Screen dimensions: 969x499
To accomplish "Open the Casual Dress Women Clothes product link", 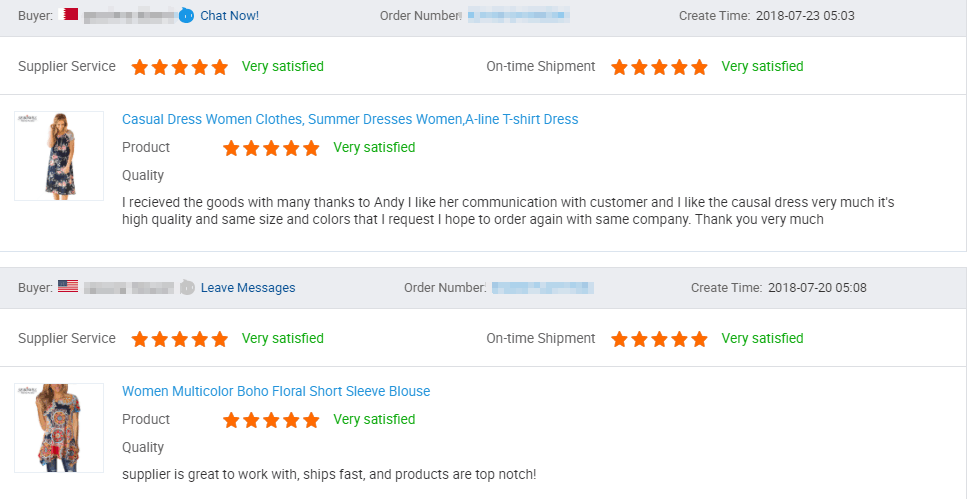I will (350, 119).
